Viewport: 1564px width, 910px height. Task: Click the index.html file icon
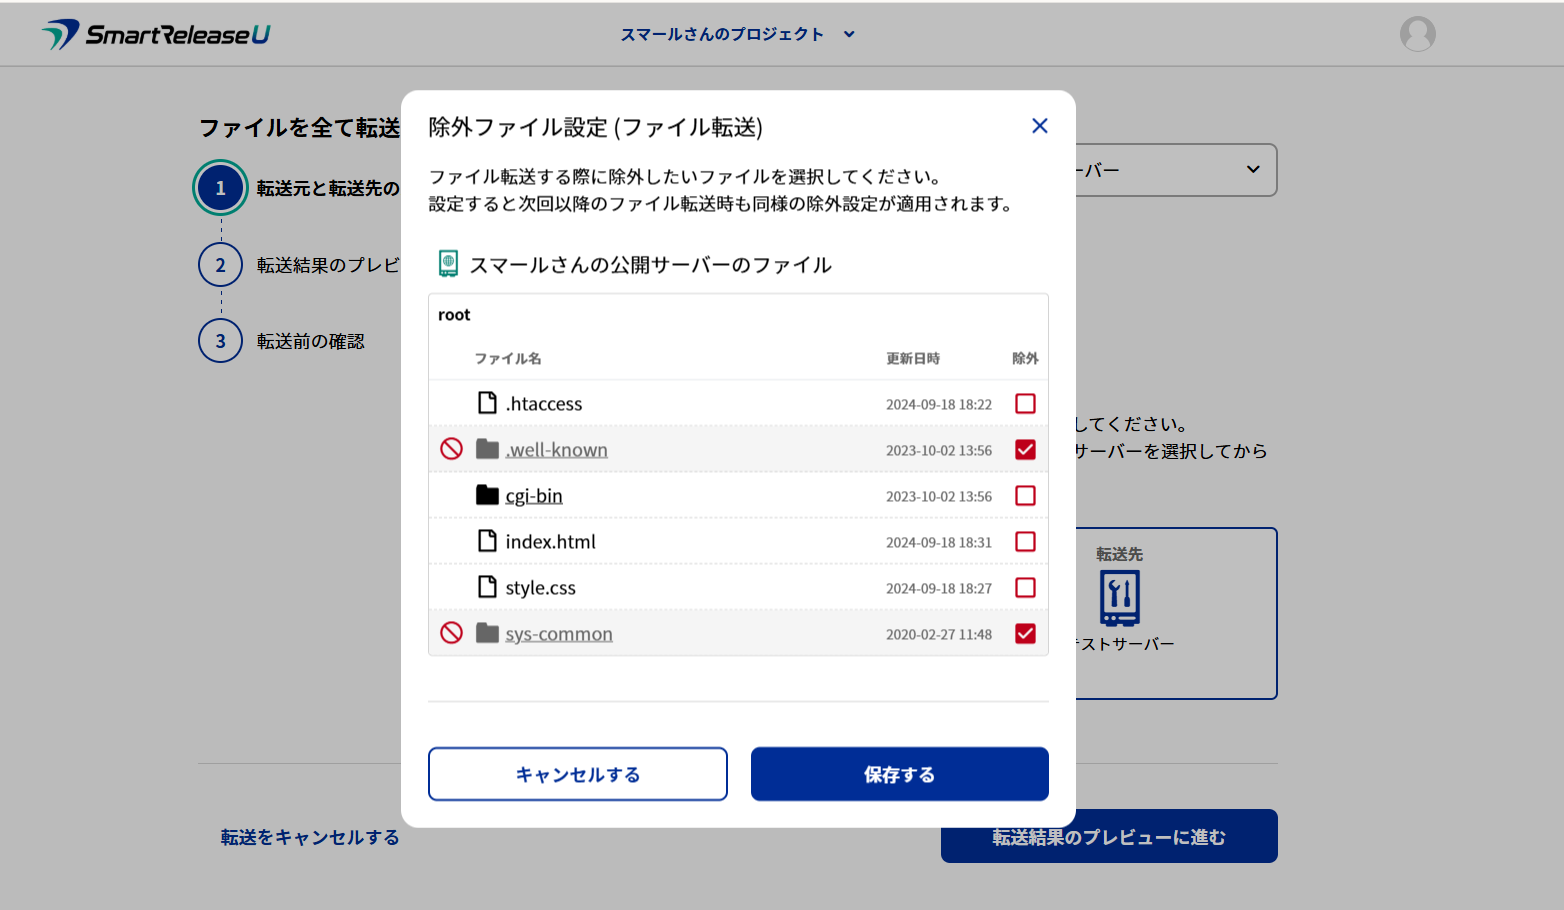(487, 541)
